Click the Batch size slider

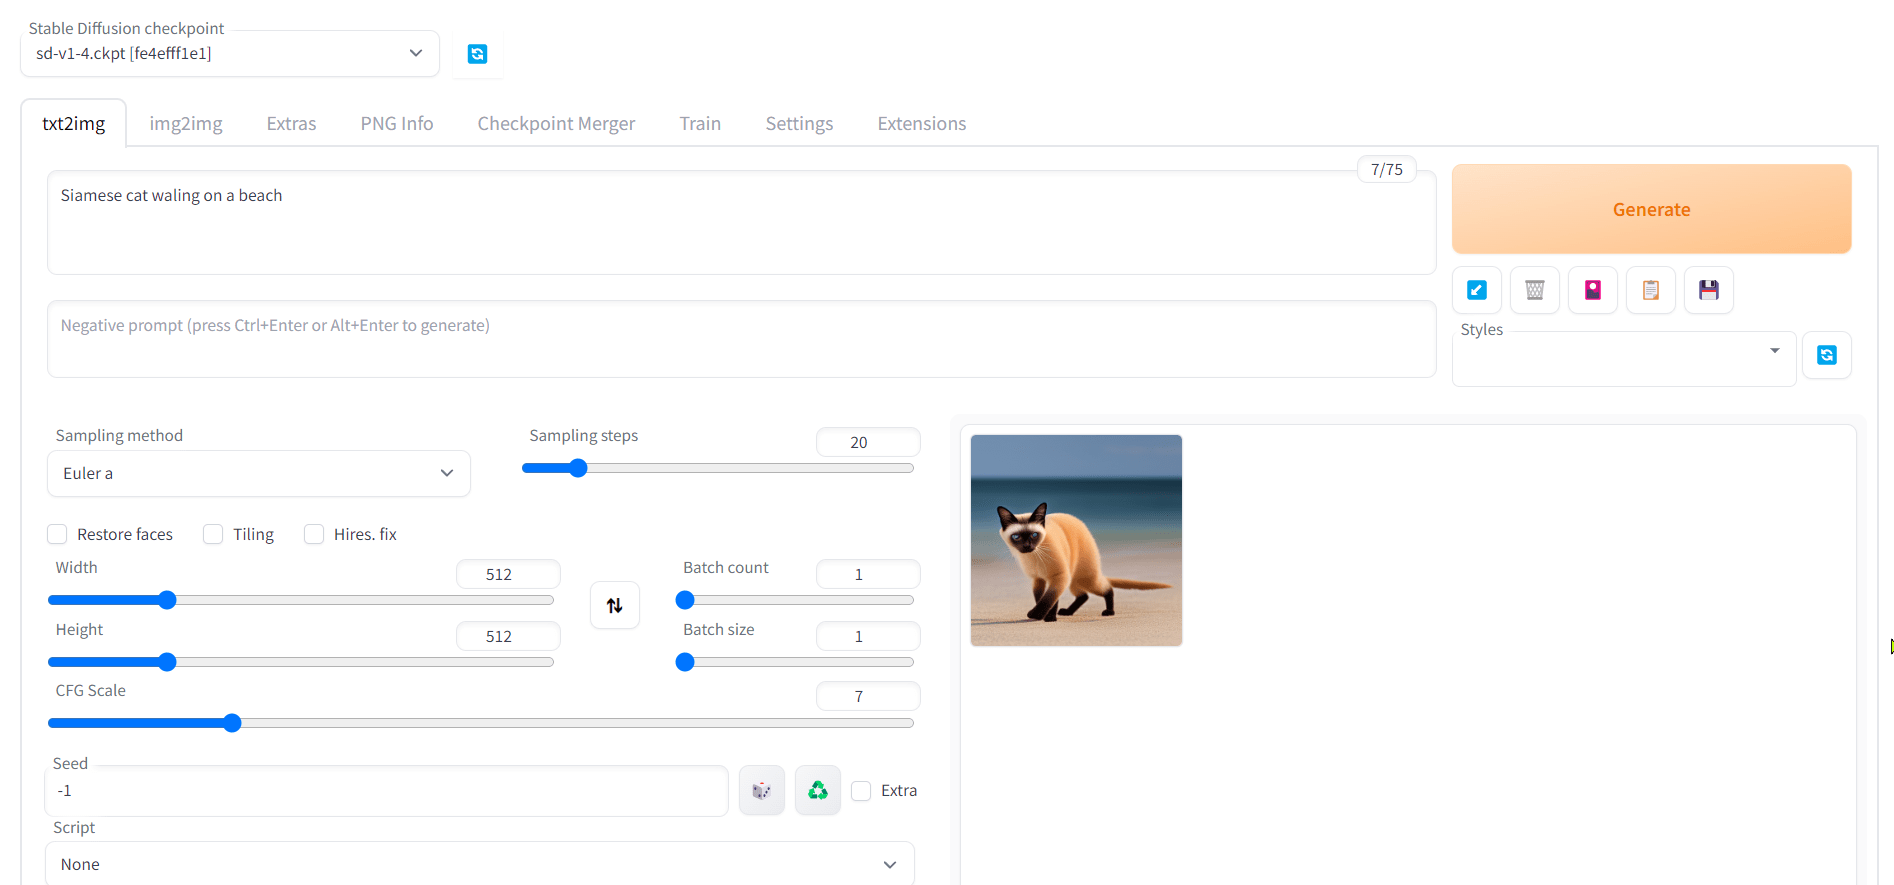(x=795, y=662)
